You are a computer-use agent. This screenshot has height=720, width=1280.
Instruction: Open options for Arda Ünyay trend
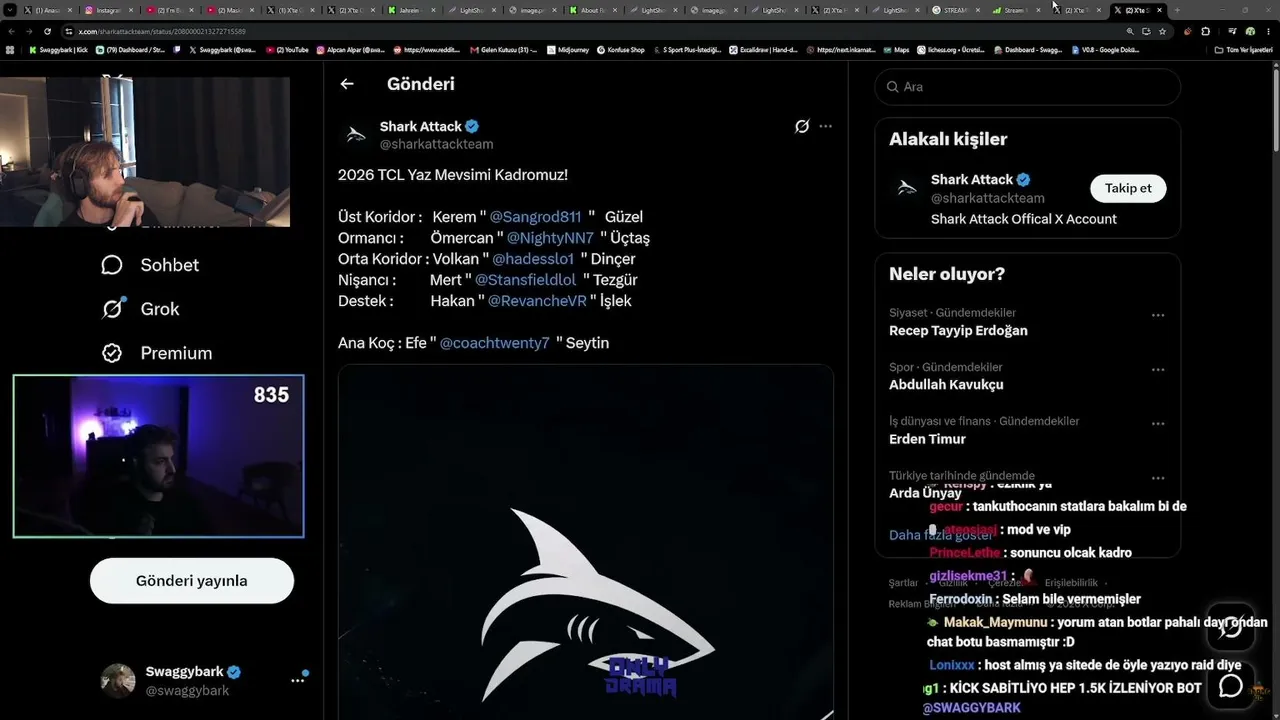[x=1158, y=477]
